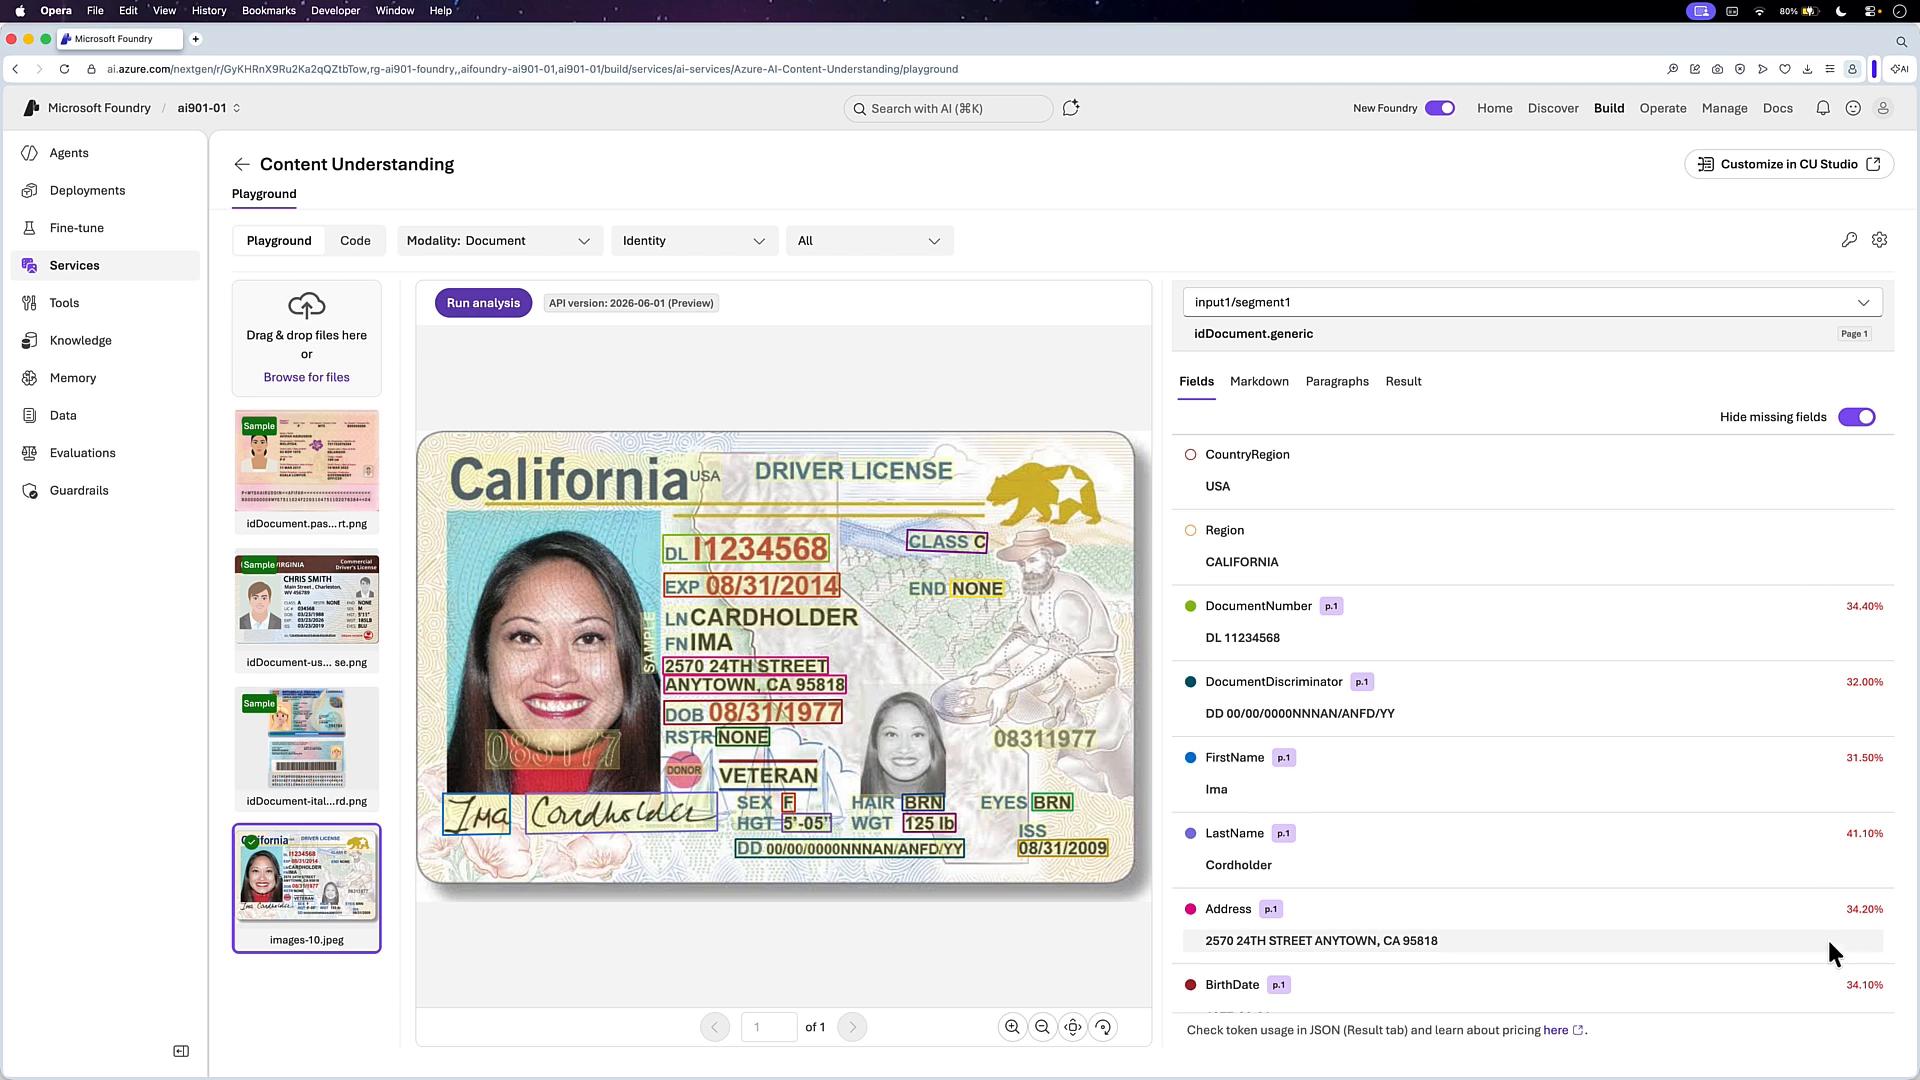Click the Address pink color dot
Viewport: 1920px width, 1080px height.
pyautogui.click(x=1190, y=909)
